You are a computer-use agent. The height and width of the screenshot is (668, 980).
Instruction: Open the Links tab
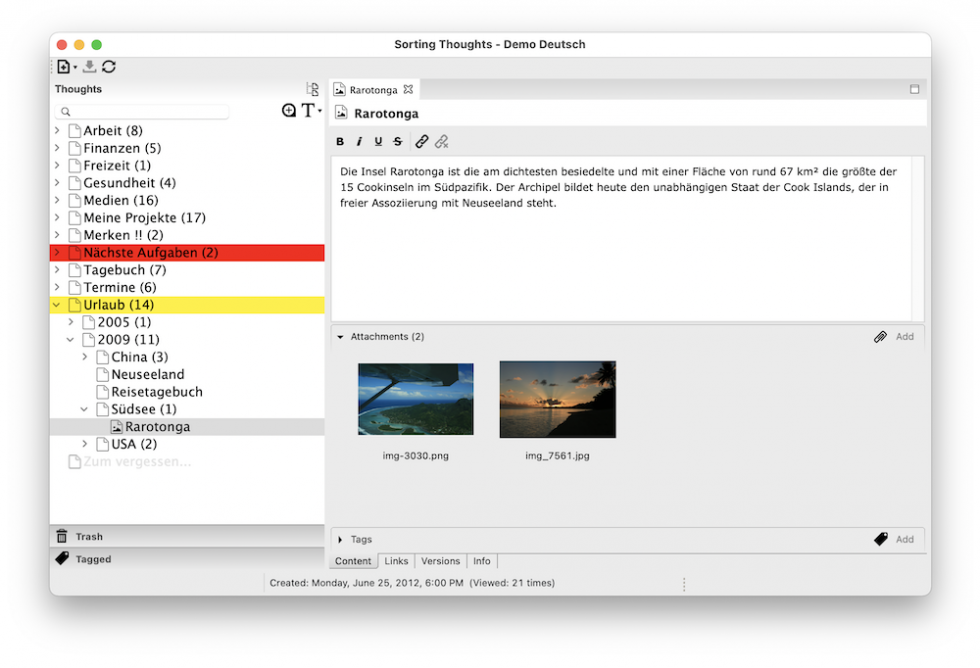tap(396, 562)
